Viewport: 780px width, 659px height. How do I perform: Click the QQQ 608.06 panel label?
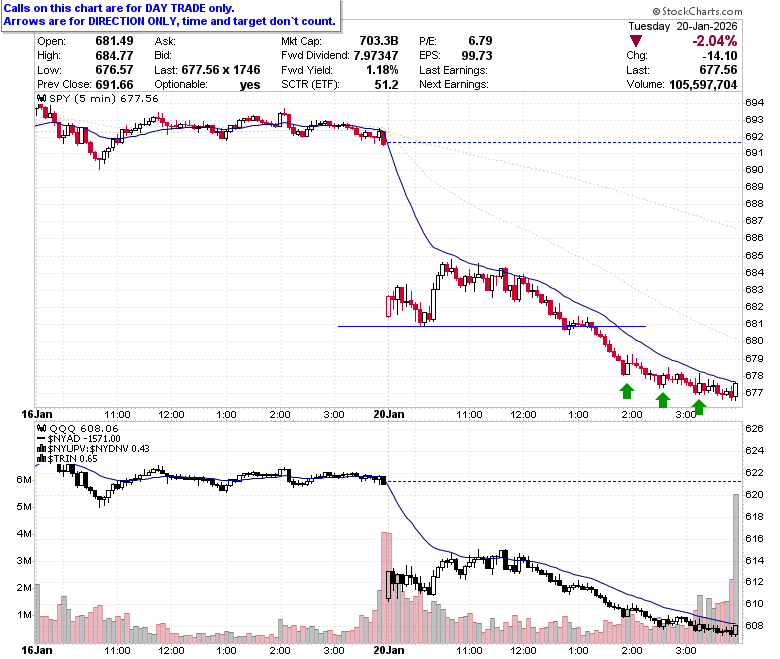tap(84, 429)
